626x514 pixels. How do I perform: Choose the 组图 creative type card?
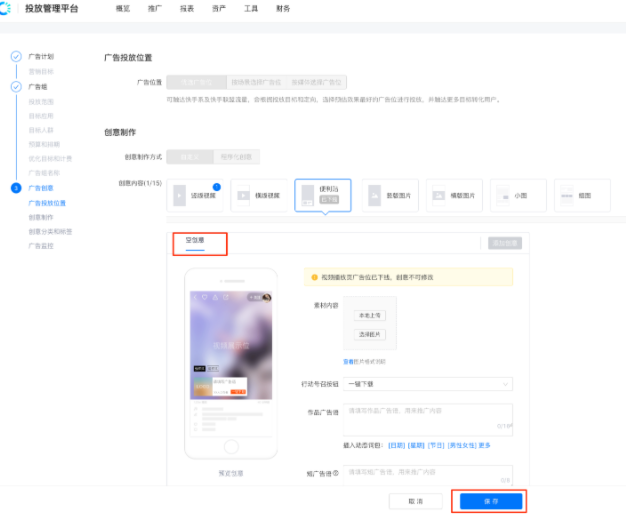[x=582, y=196]
